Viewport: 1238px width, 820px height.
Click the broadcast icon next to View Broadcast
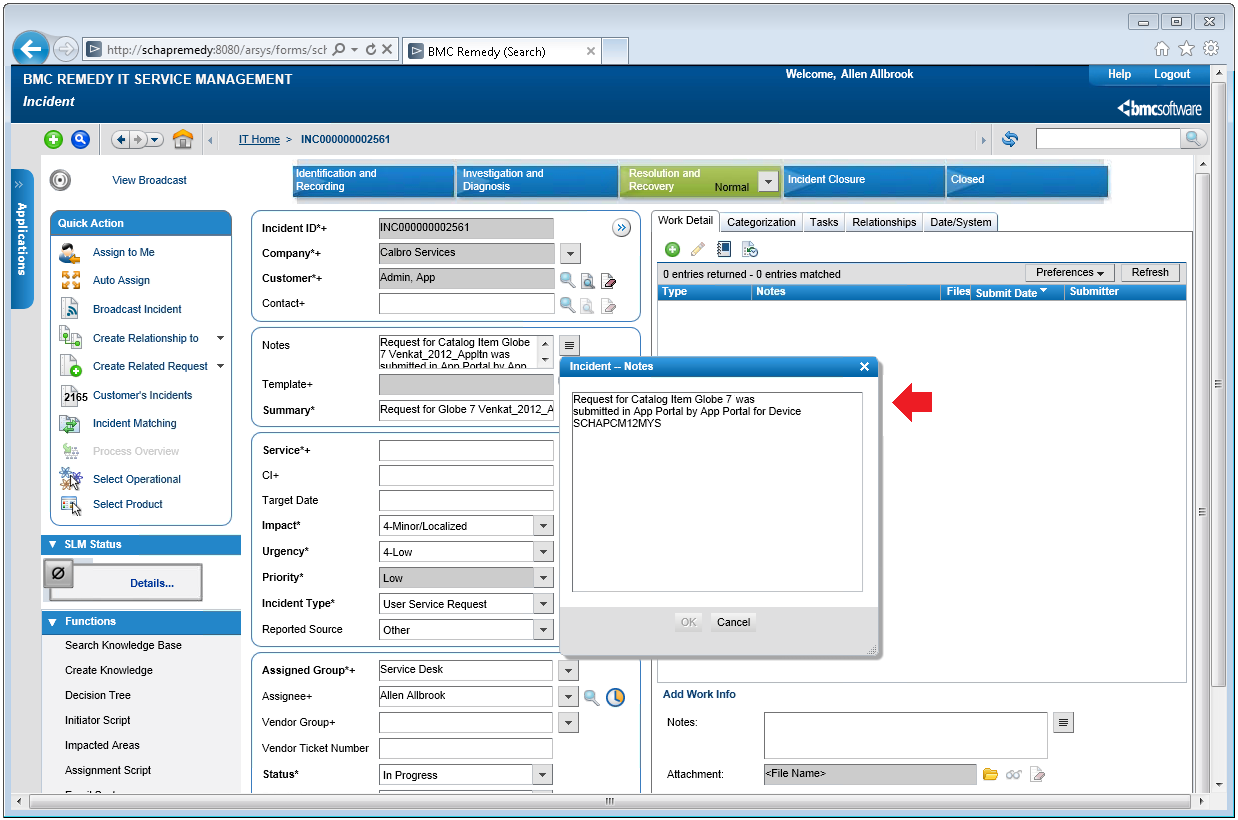click(60, 180)
